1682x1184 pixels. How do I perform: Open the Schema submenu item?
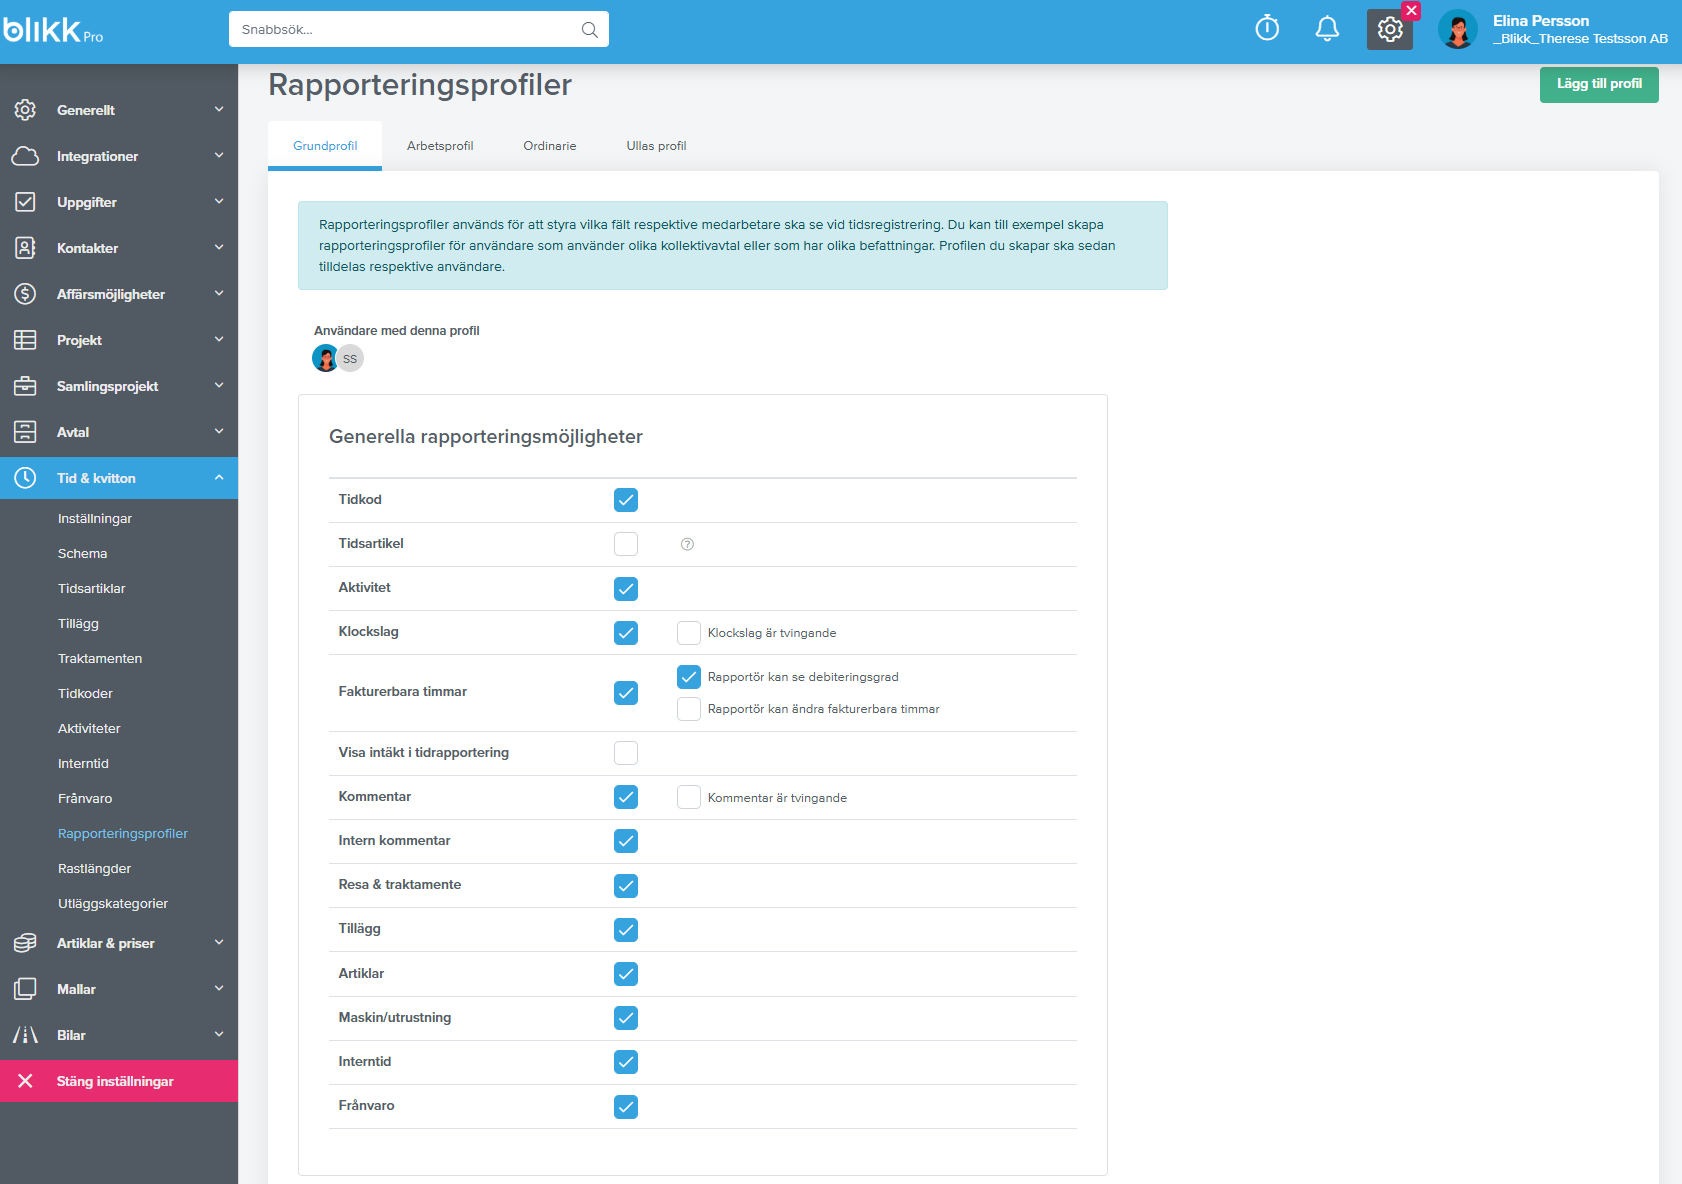[82, 554]
